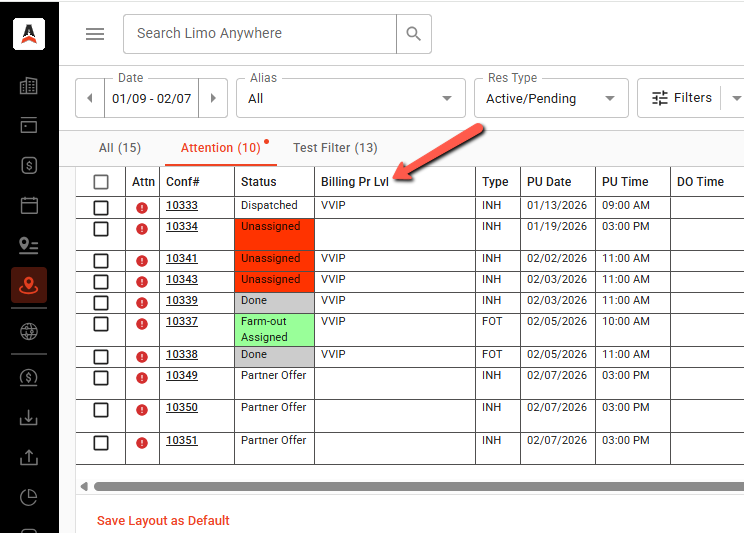
Task: Check the select-all checkbox in table header
Action: pyautogui.click(x=101, y=182)
